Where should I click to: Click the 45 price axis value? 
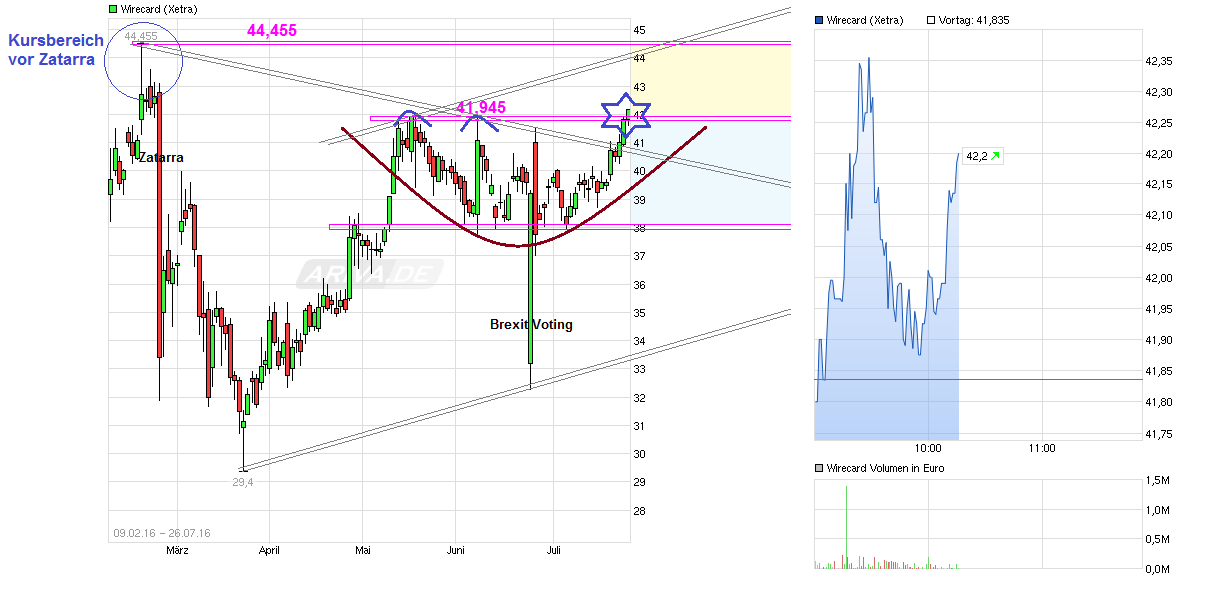tap(640, 30)
